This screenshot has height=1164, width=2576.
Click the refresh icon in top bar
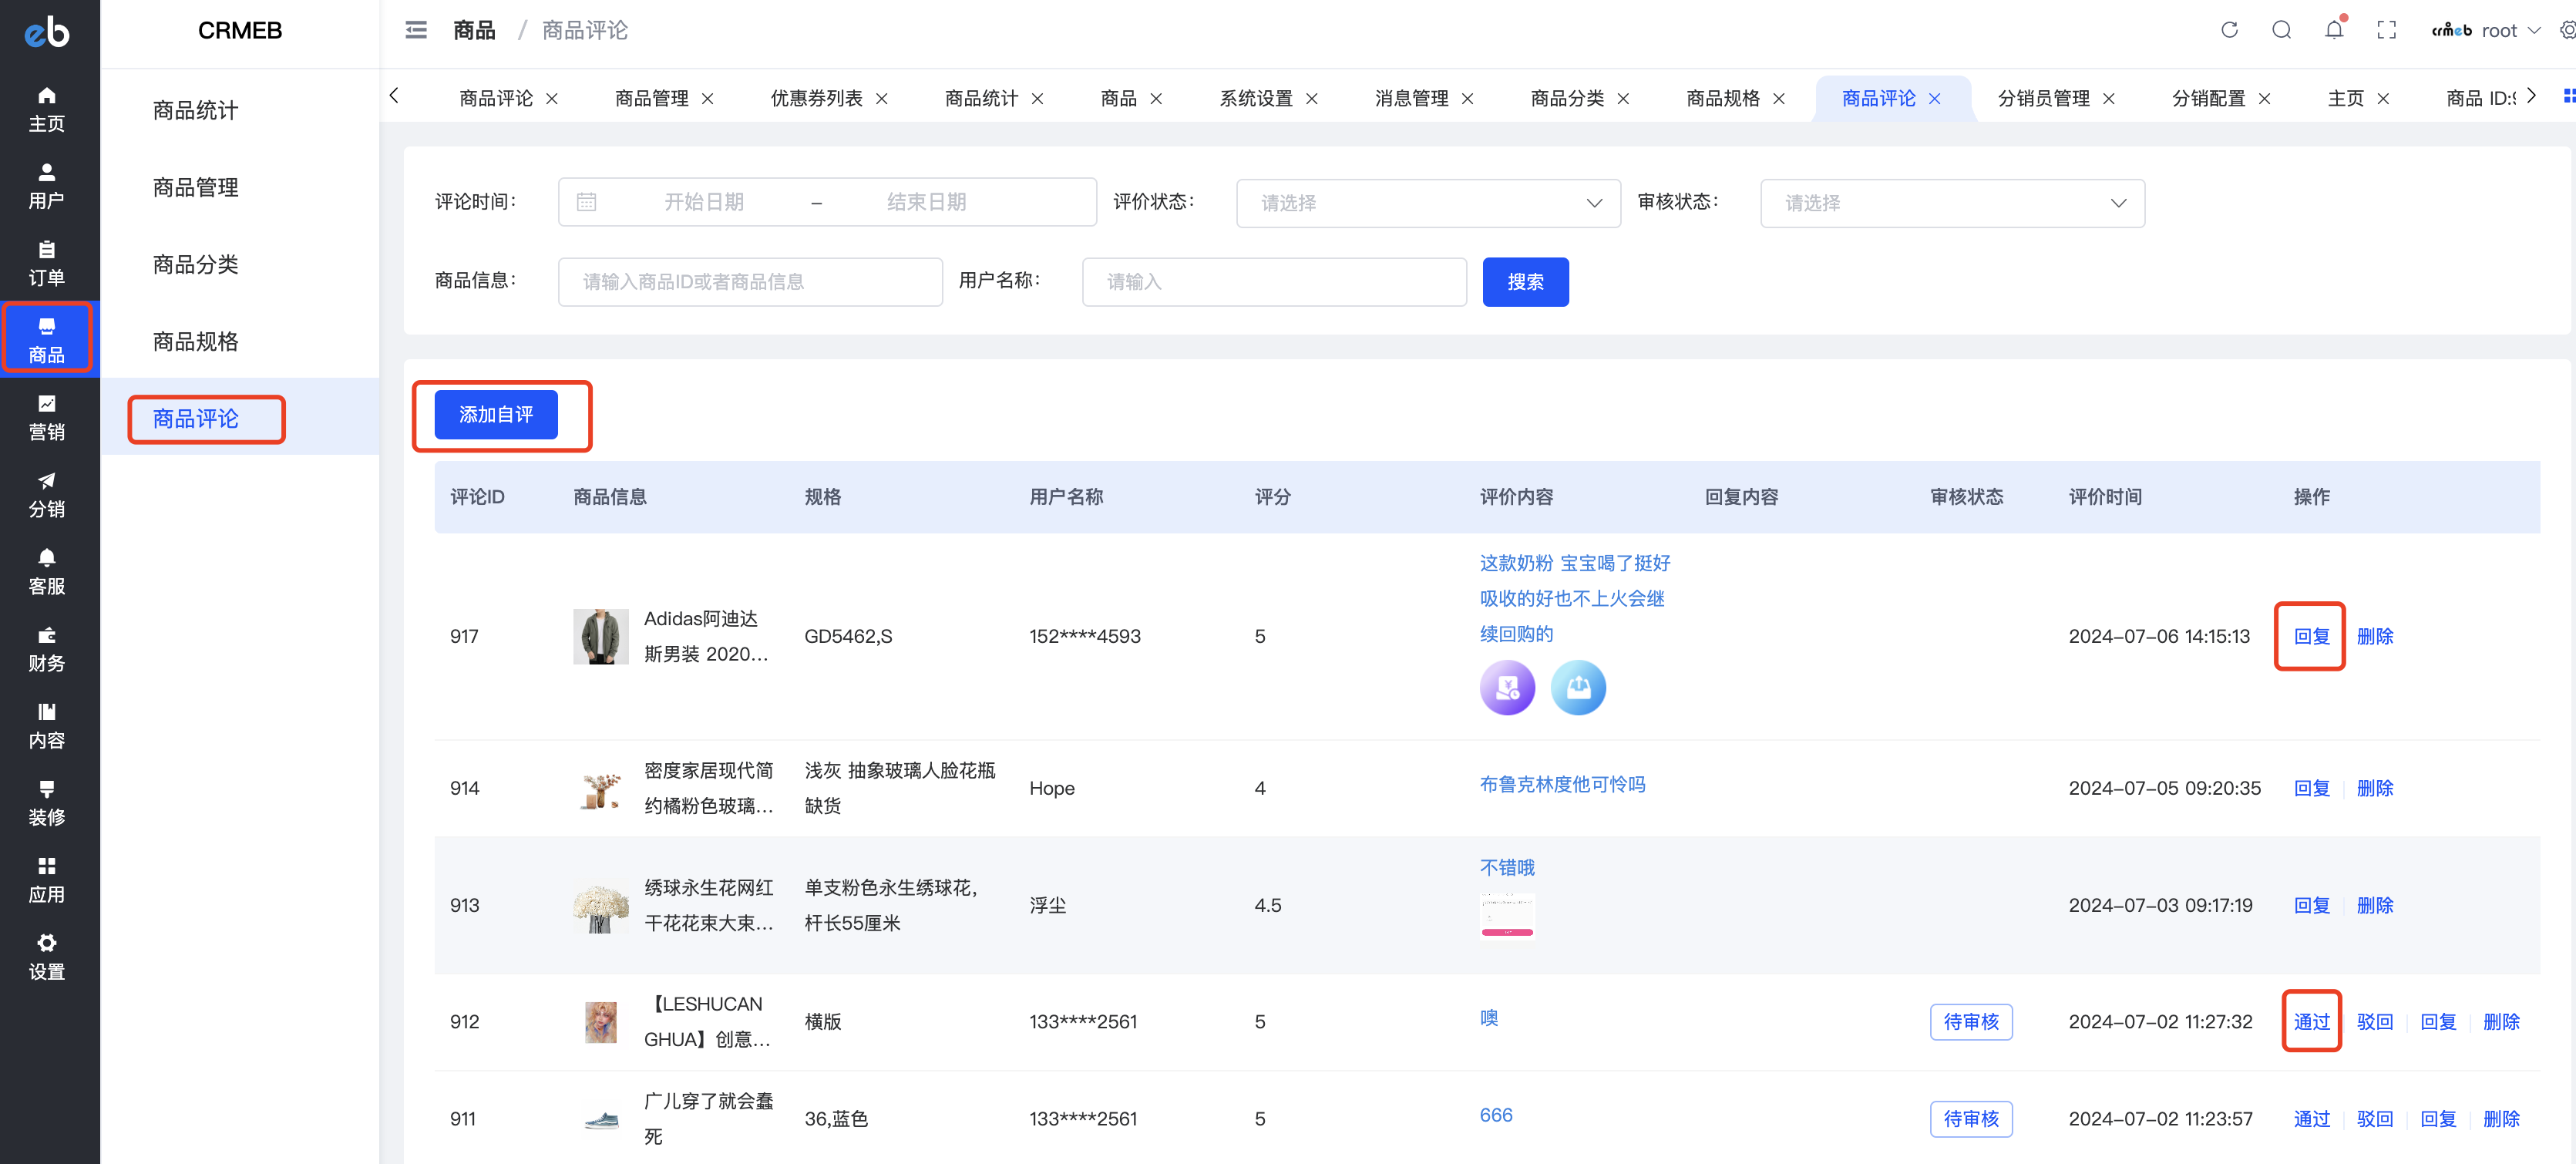tap(2229, 30)
